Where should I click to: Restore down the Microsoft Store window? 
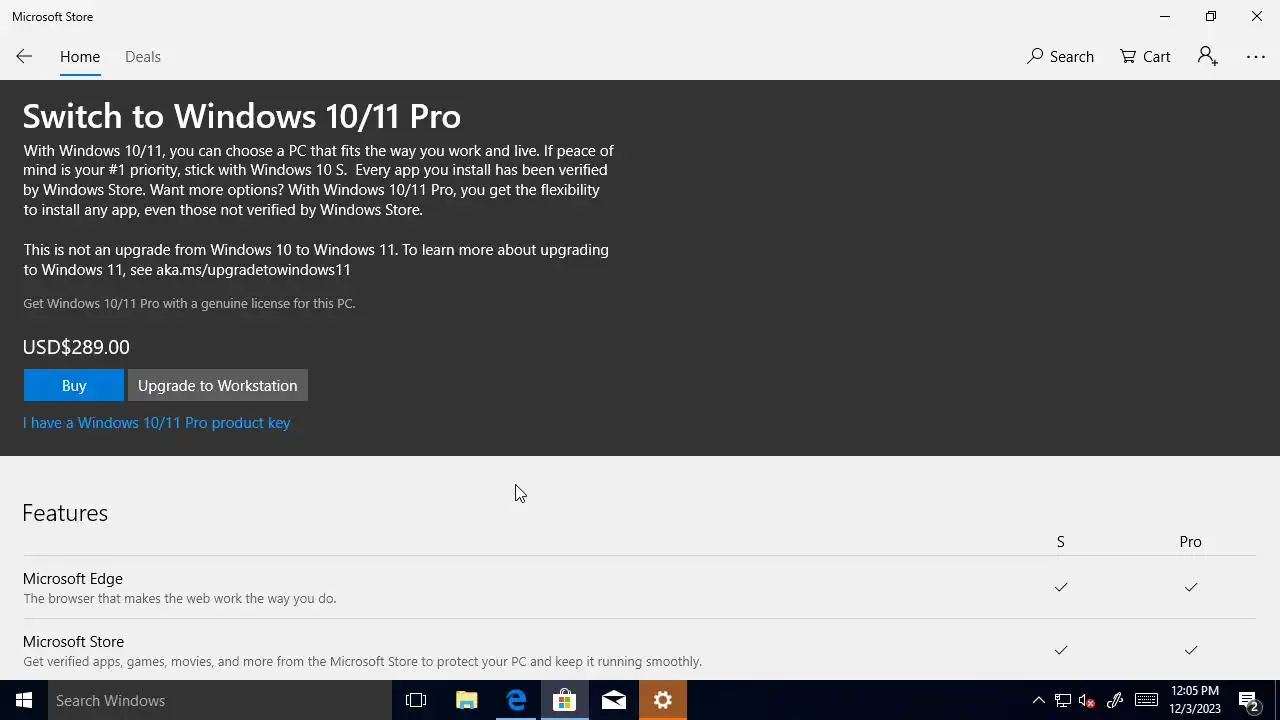1211,17
